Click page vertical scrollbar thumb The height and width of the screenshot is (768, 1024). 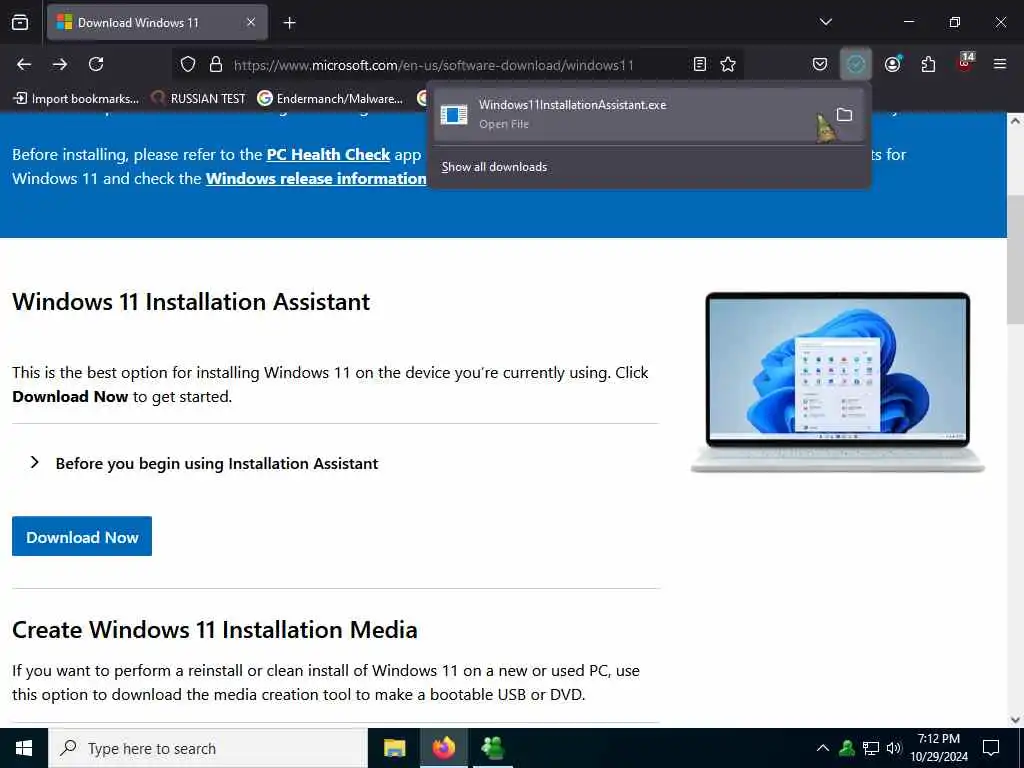[x=1015, y=259]
